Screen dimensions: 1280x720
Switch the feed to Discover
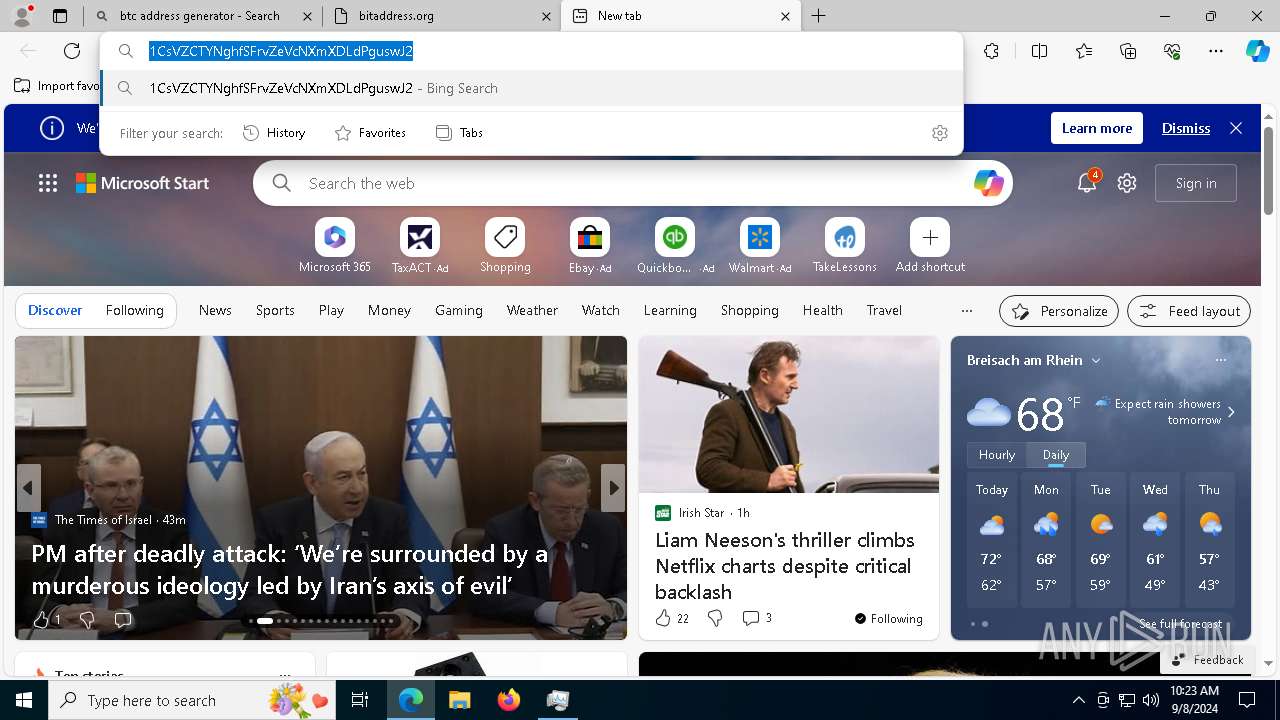pos(55,310)
